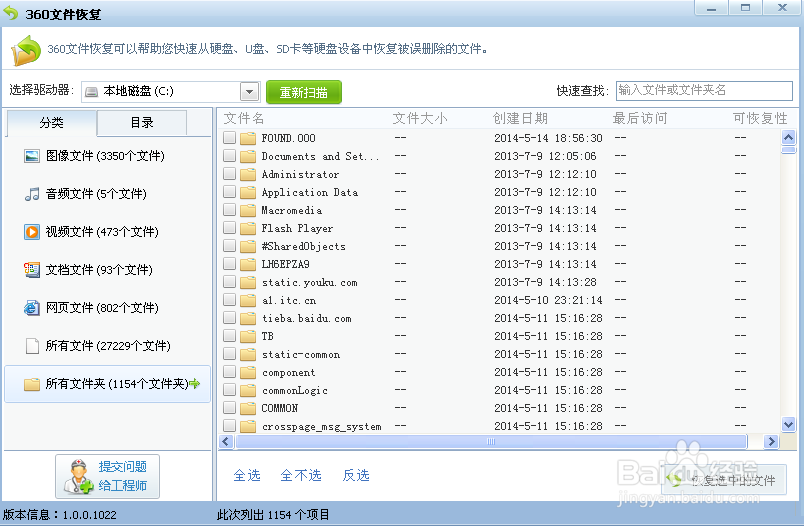Tick the checkbox for commonLogic
The height and width of the screenshot is (526, 804).
coord(229,390)
